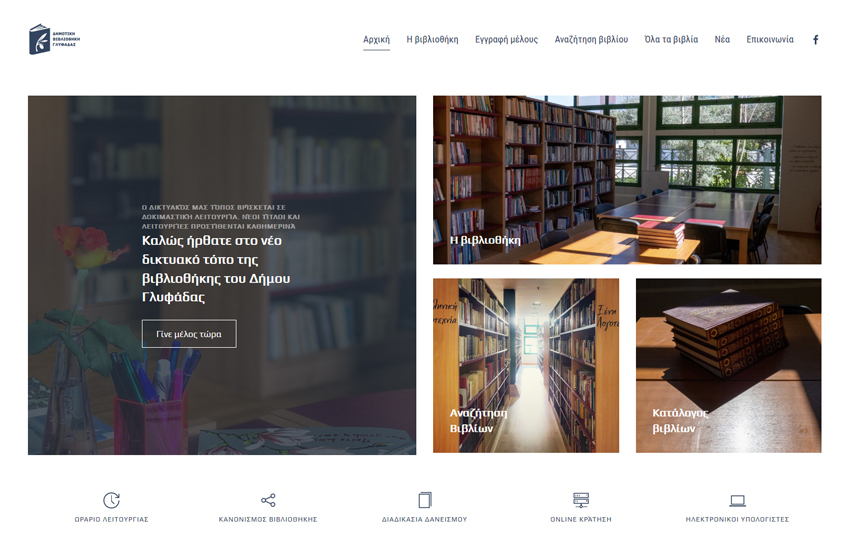The width and height of the screenshot is (850, 535).
Task: Click the laptop icon for ΗΛΕΚΤΡΟΝΙΚΟΙ ΥΠΟΛΟΓΙΣΤΕΣ
Action: click(x=737, y=500)
